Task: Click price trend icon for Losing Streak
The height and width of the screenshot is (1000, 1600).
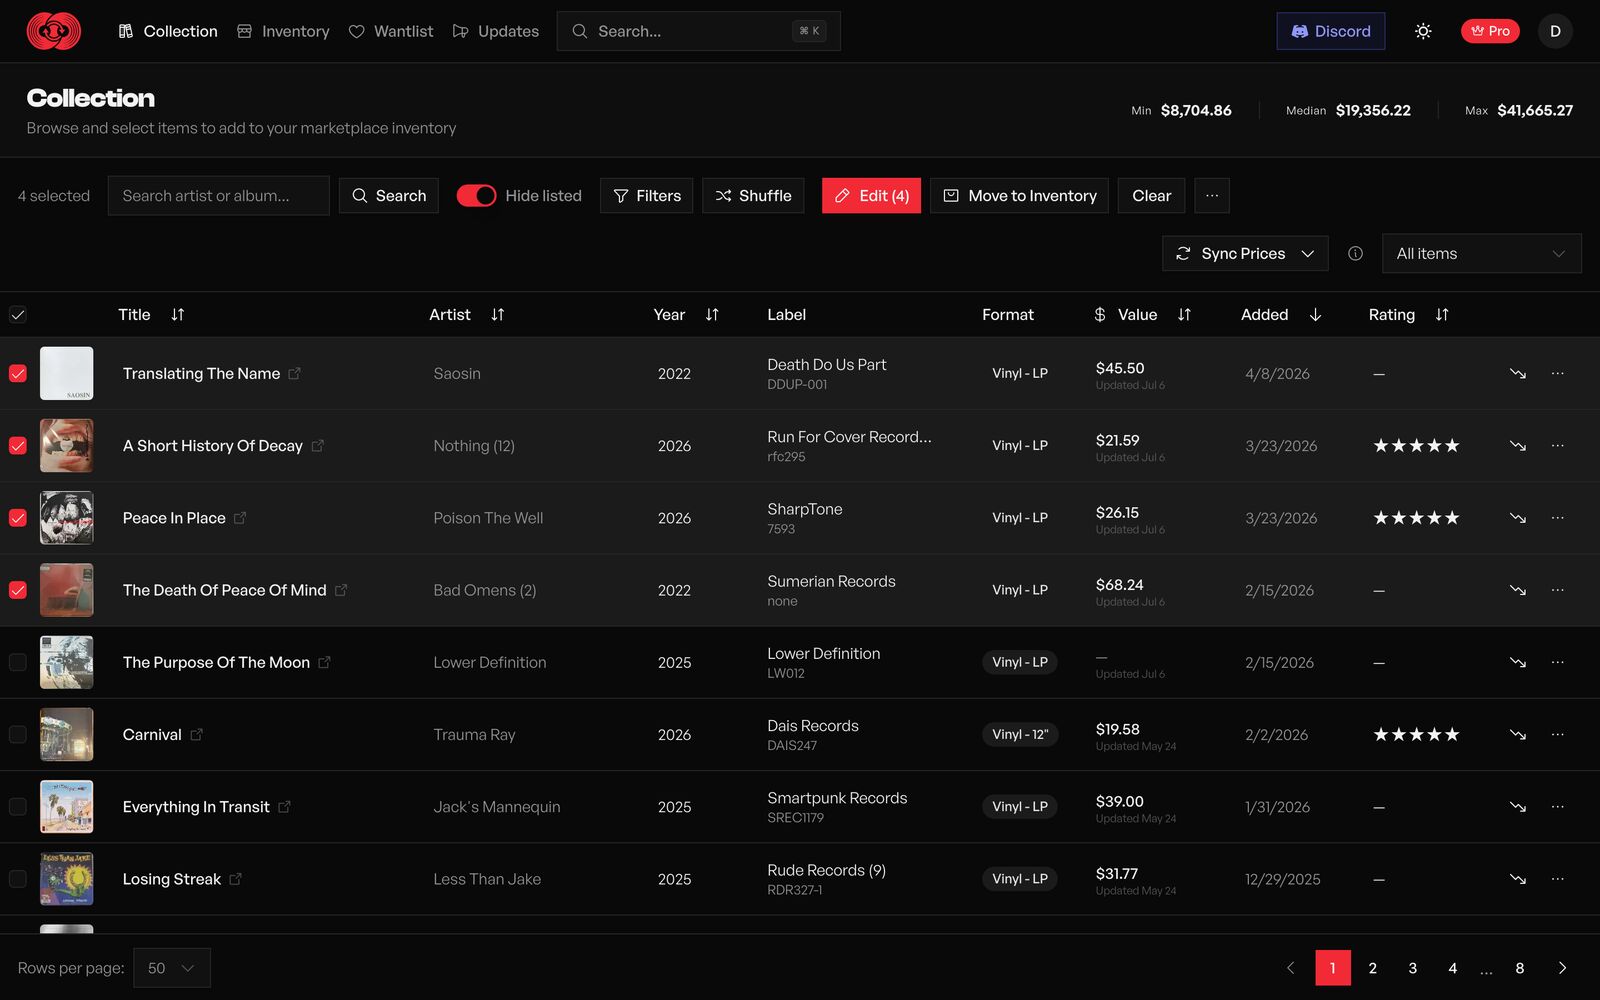Action: pos(1518,879)
